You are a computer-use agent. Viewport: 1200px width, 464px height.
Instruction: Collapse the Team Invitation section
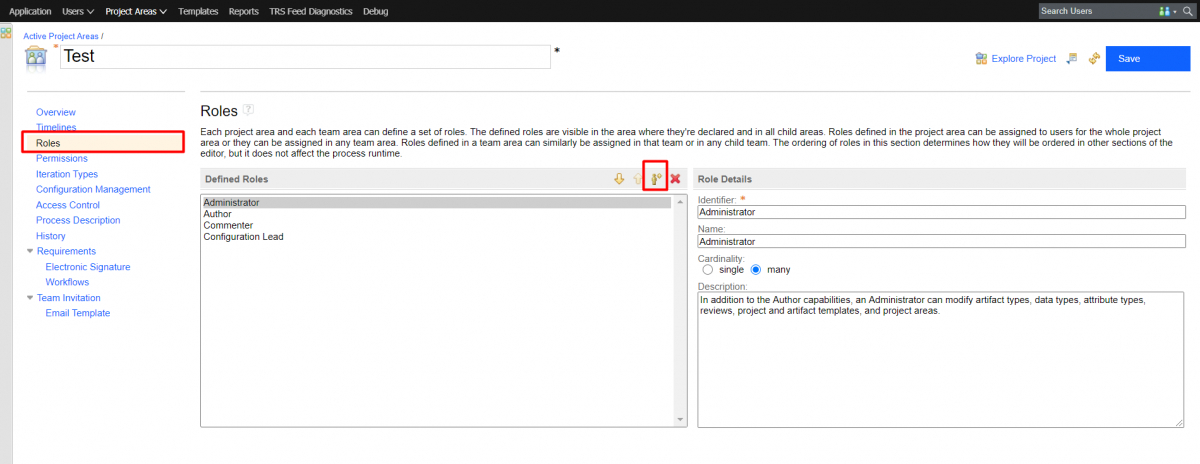pos(30,297)
